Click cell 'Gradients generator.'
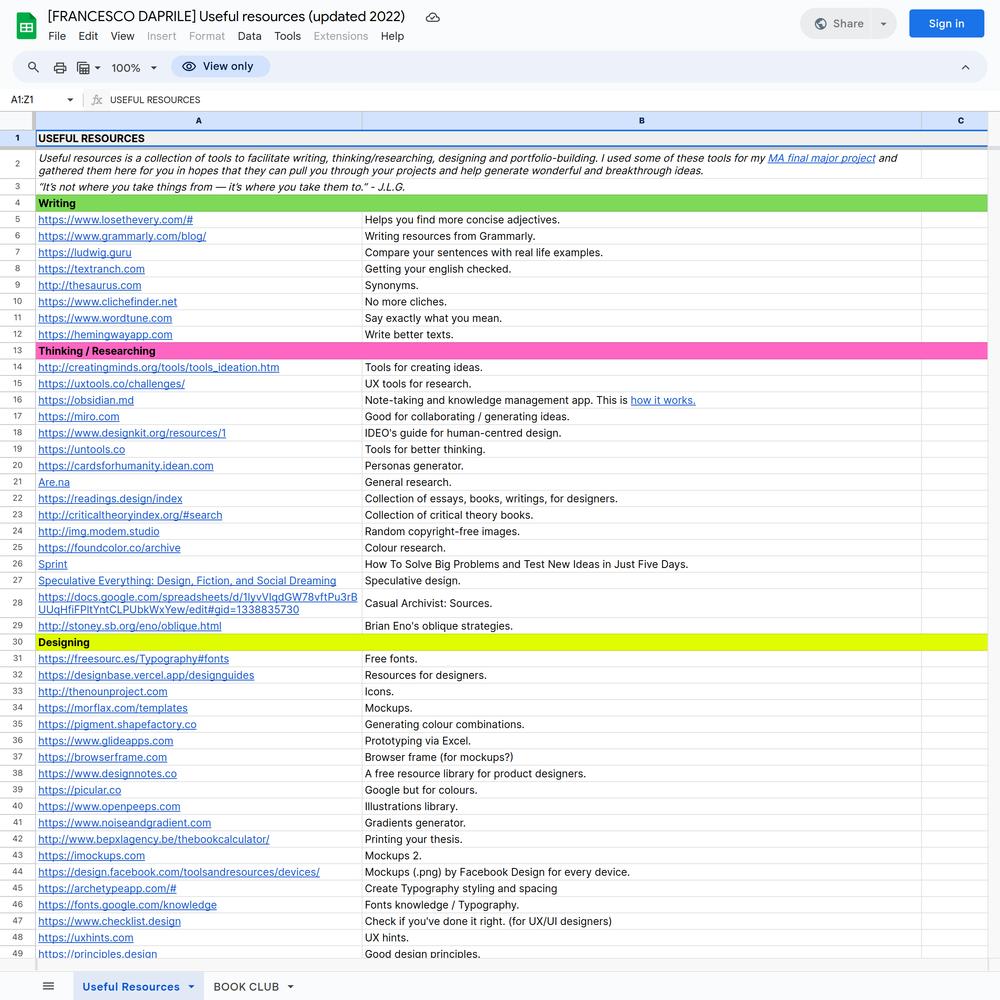 [x=642, y=823]
